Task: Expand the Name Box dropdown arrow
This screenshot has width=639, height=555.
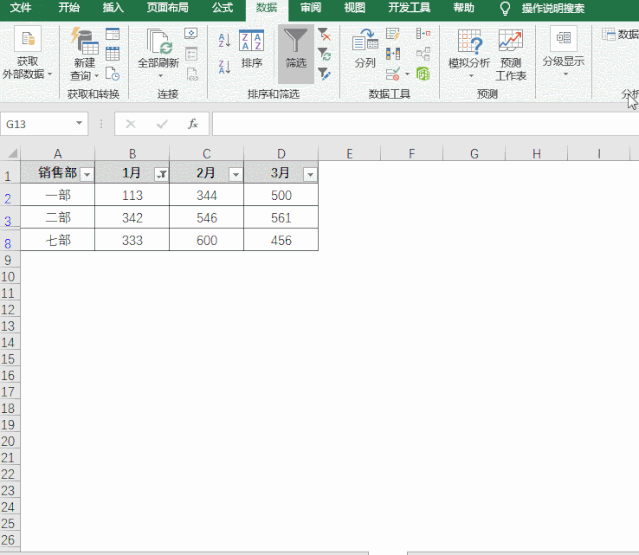Action: point(79,123)
